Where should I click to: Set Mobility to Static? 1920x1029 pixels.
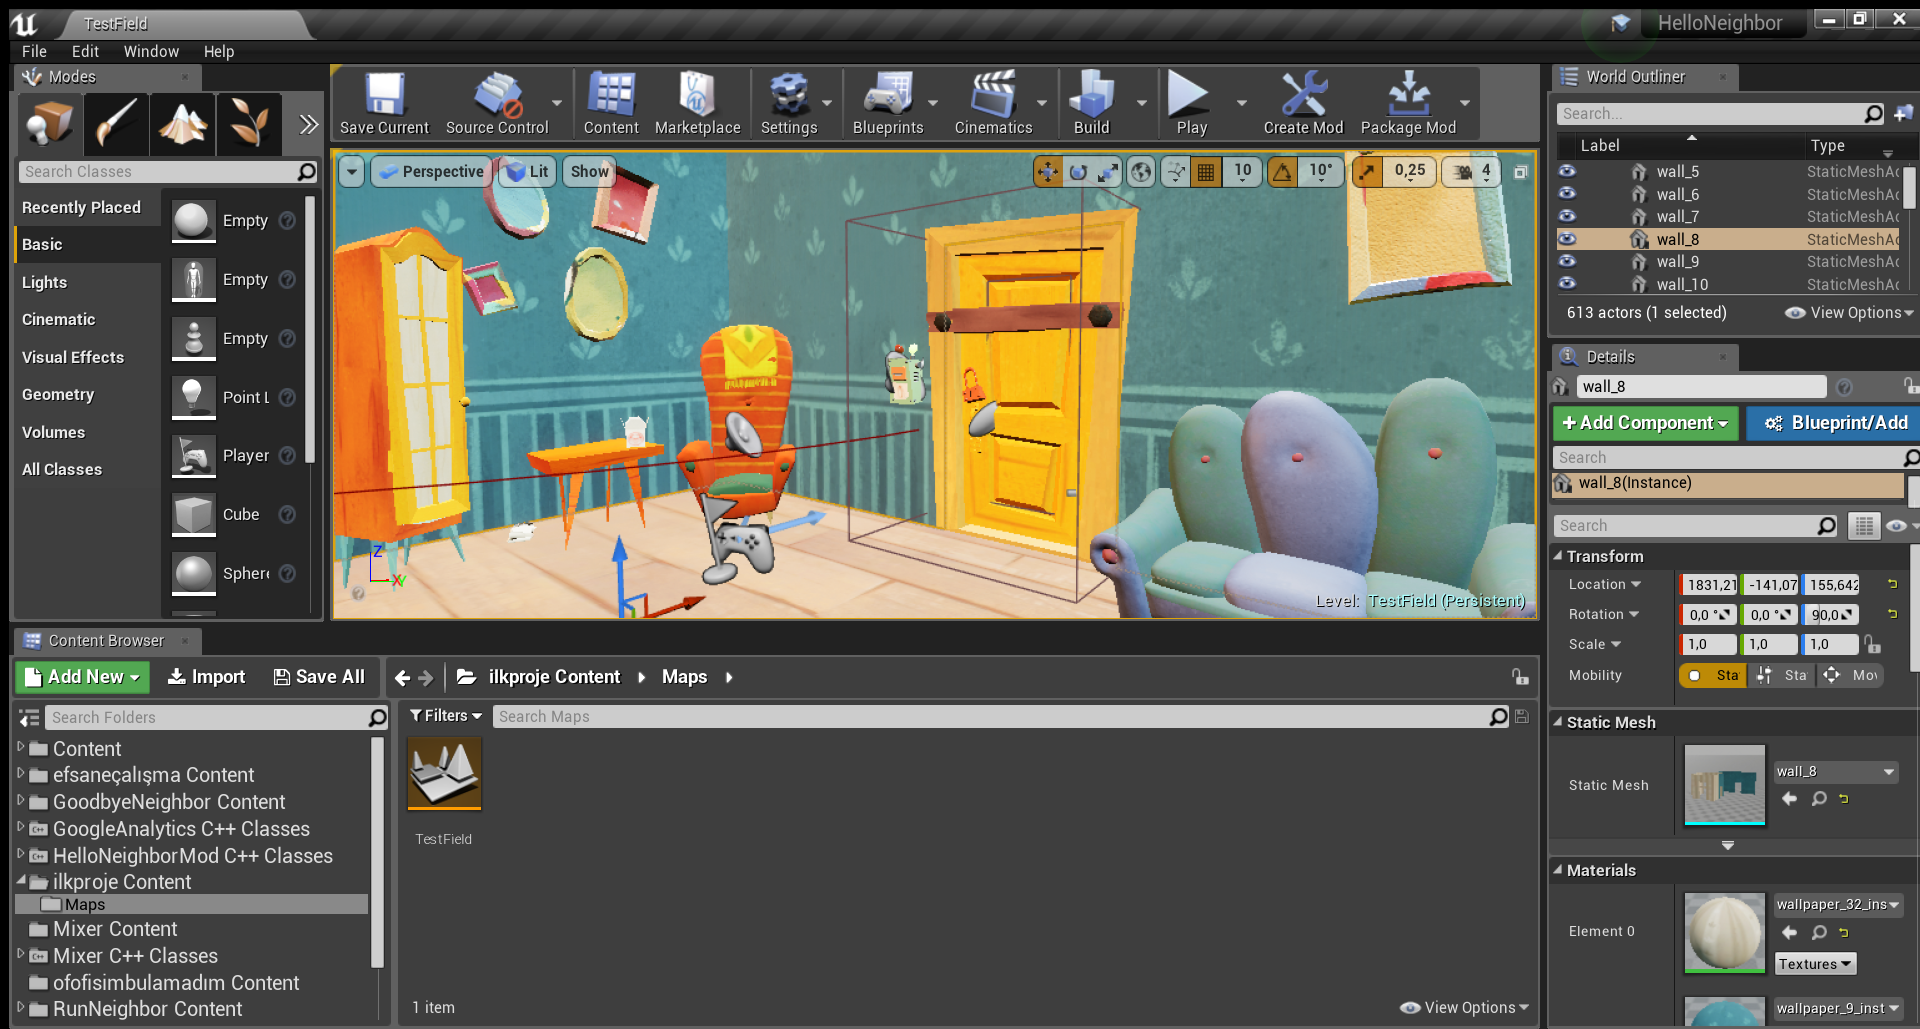[x=1712, y=675]
